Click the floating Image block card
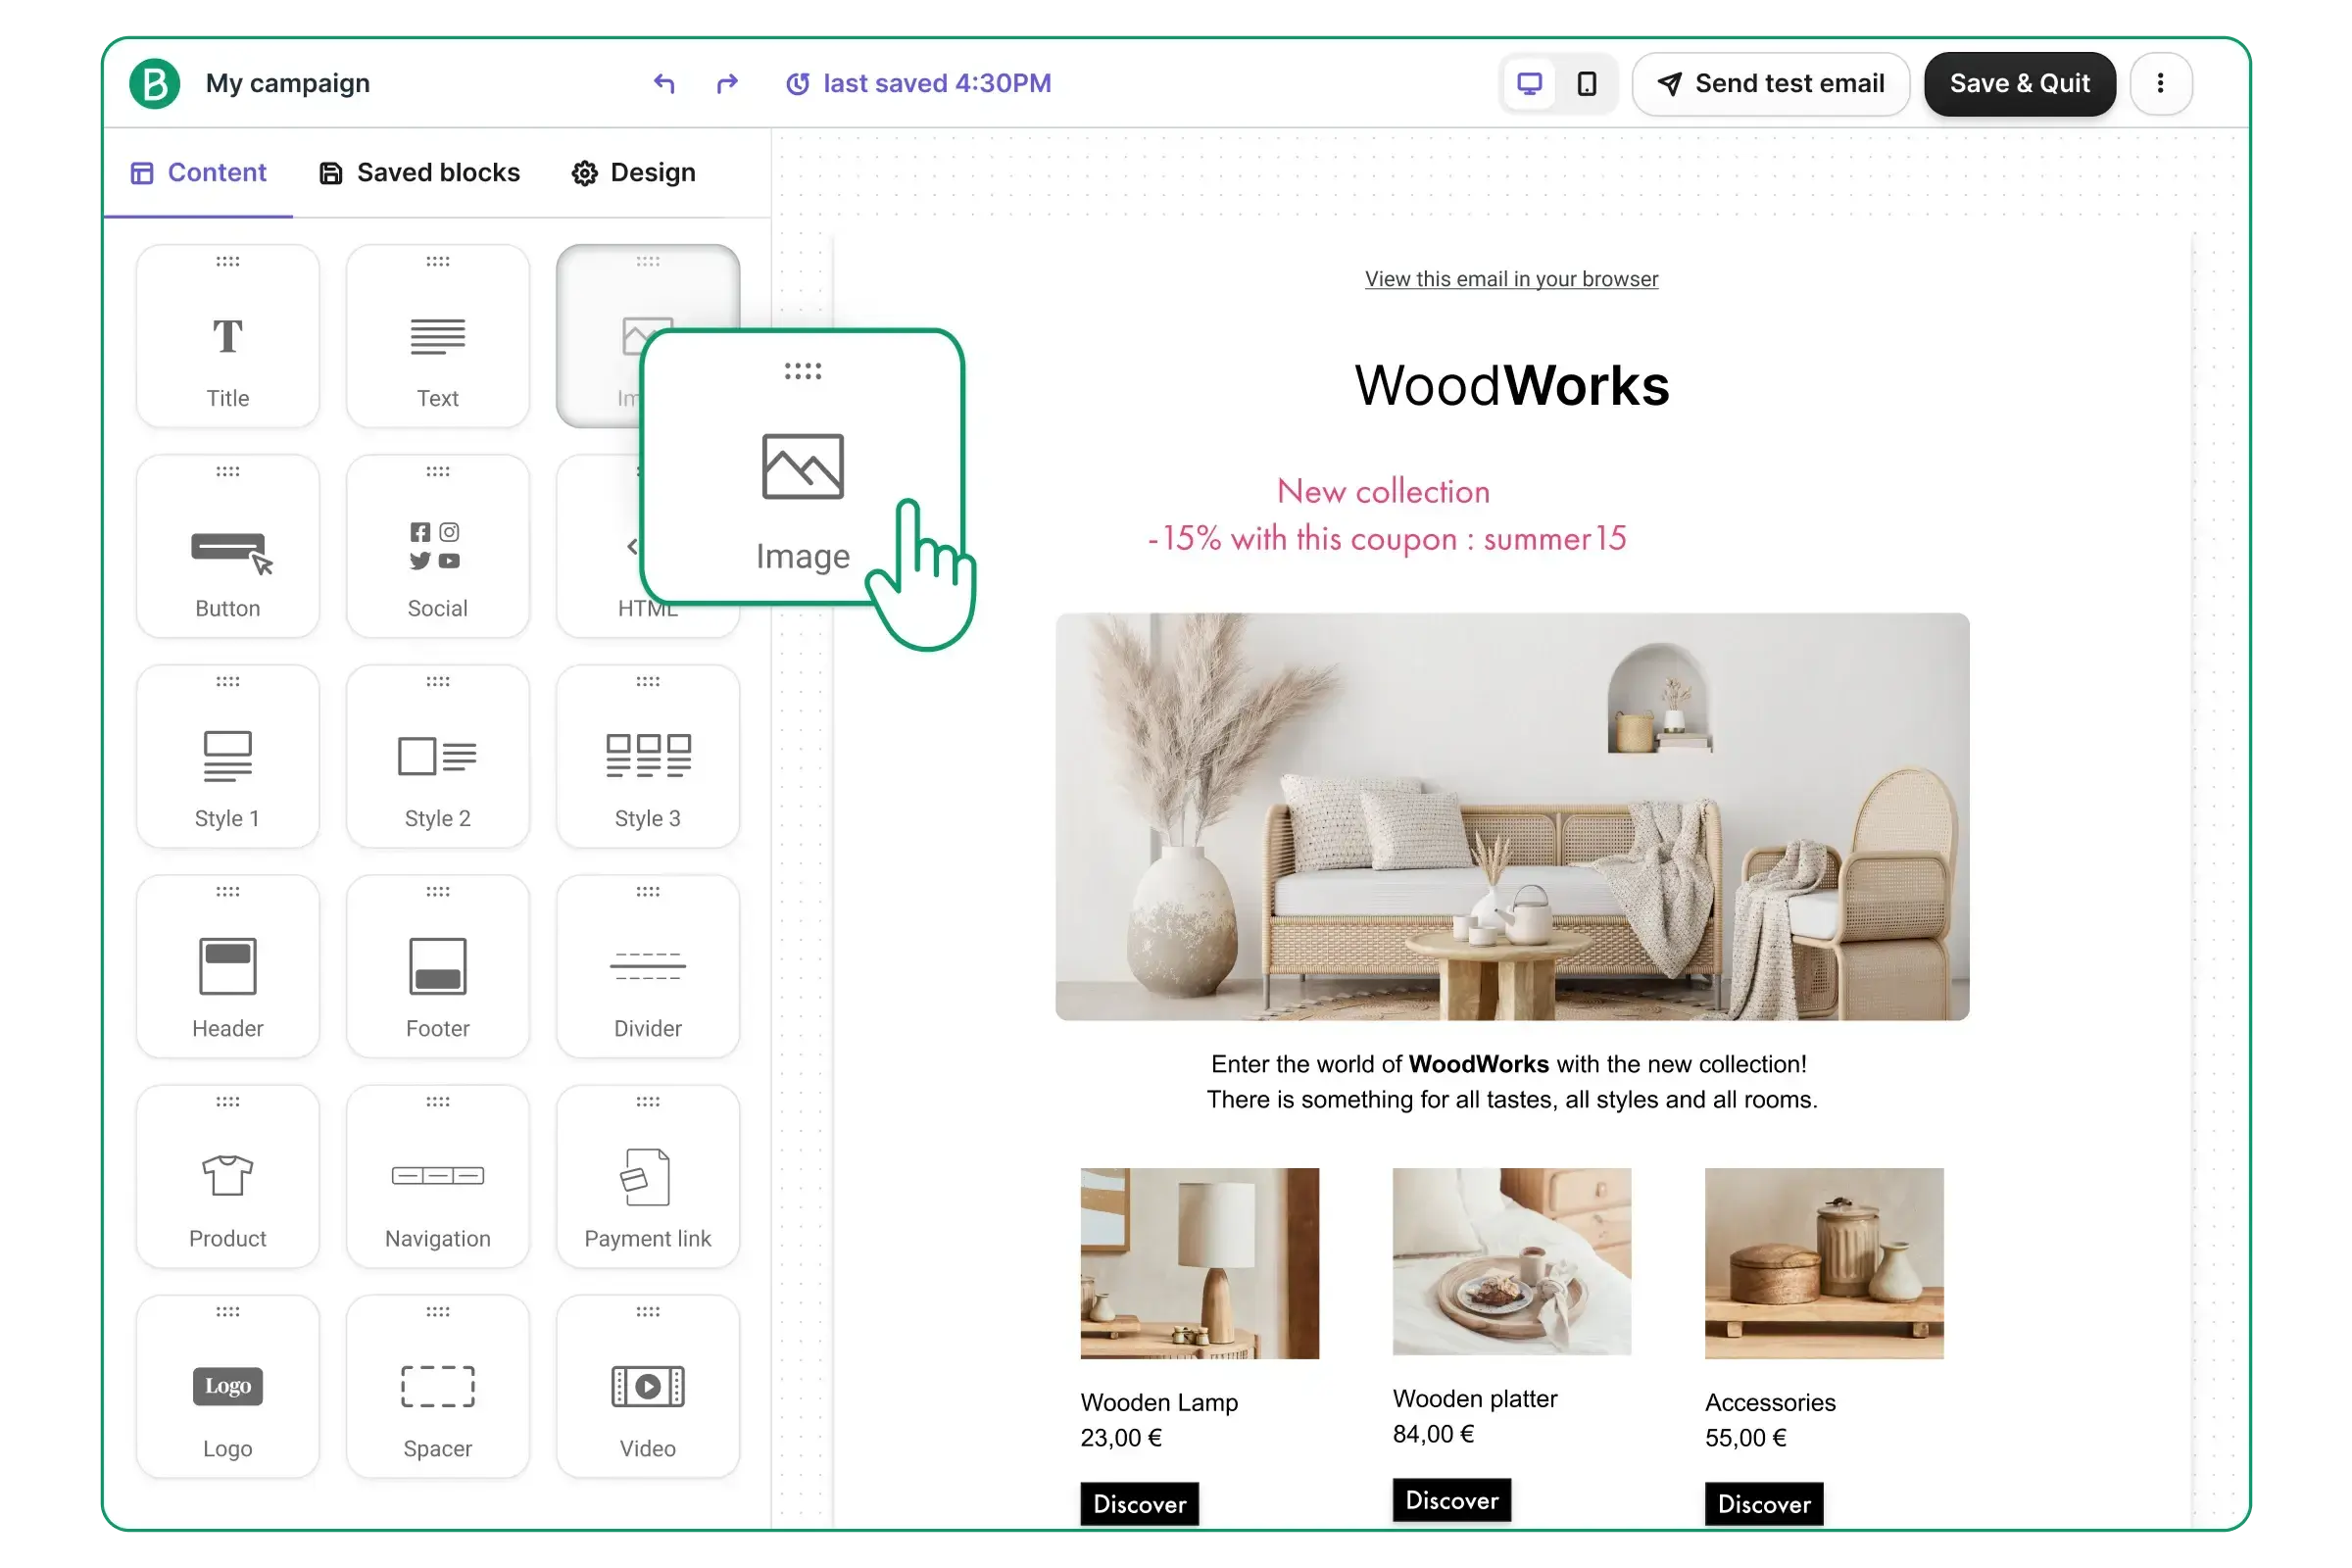2352x1568 pixels. point(802,467)
